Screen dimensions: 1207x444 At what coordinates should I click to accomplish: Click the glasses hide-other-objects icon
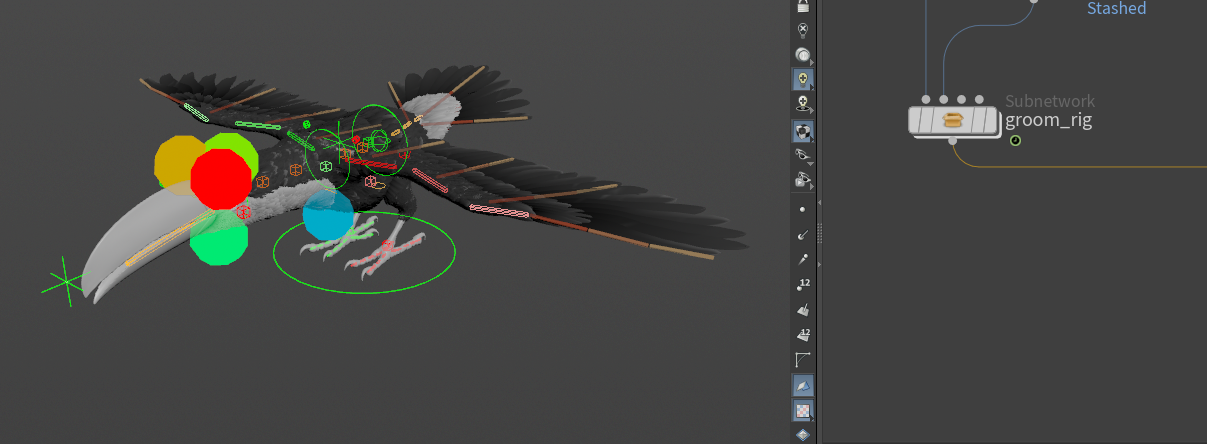pos(802,156)
